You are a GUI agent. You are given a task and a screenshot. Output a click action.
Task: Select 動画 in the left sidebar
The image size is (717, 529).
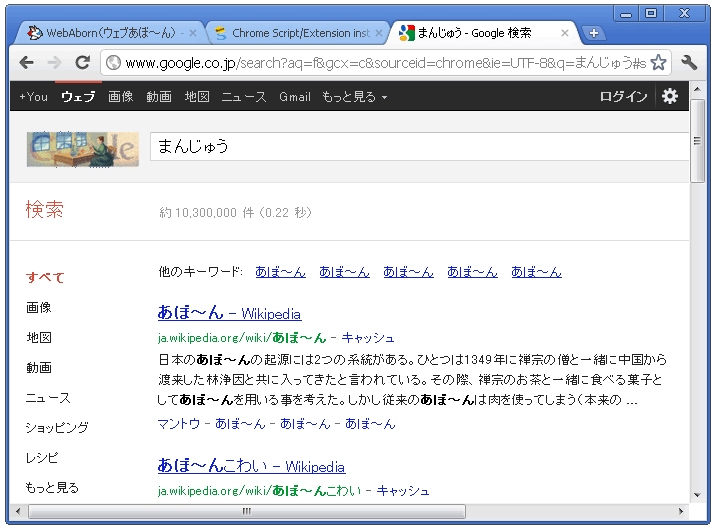[x=39, y=368]
